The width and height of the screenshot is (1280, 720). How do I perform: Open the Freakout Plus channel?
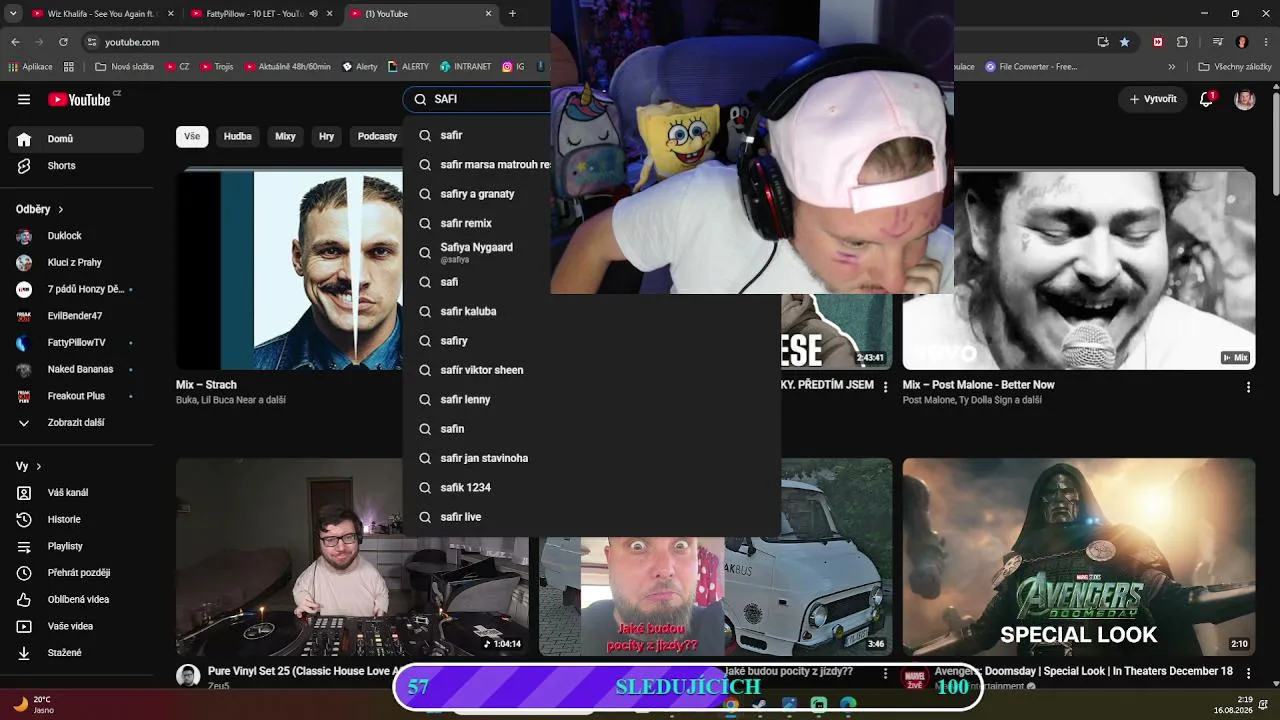click(76, 396)
